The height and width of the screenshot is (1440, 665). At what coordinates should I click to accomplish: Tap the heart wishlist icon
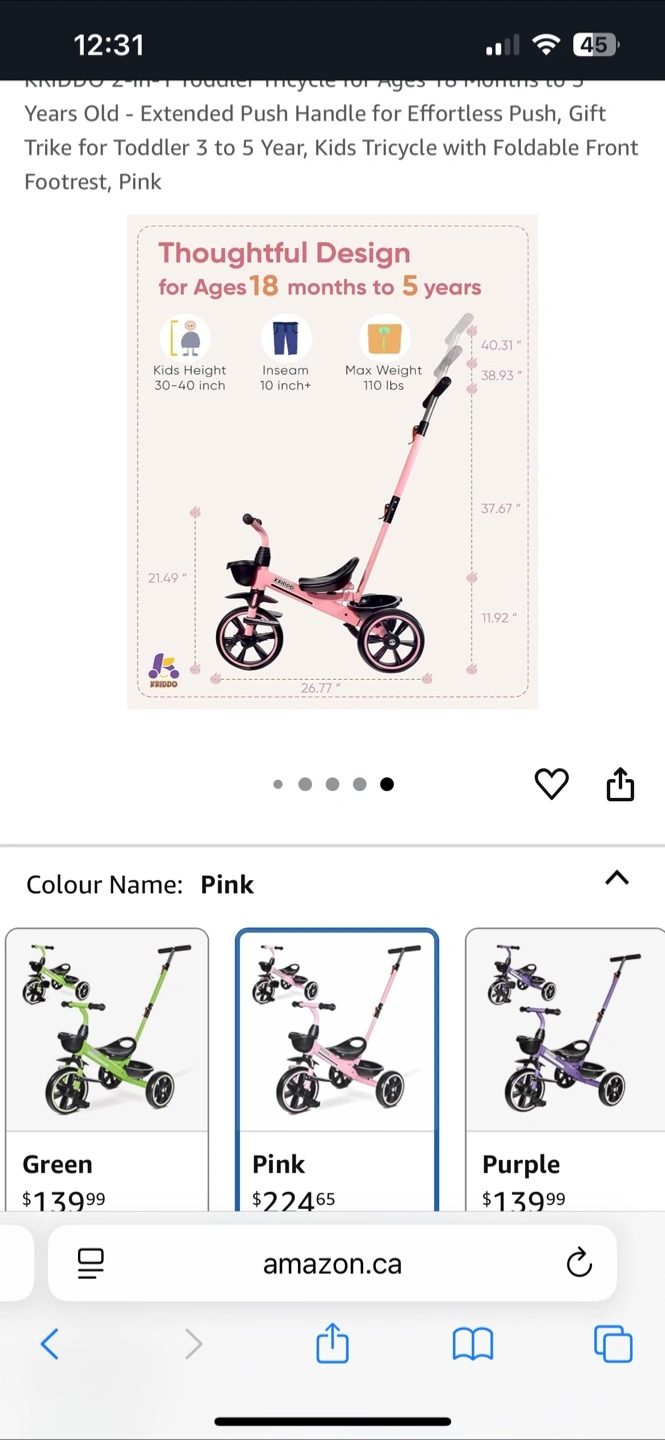pos(551,784)
